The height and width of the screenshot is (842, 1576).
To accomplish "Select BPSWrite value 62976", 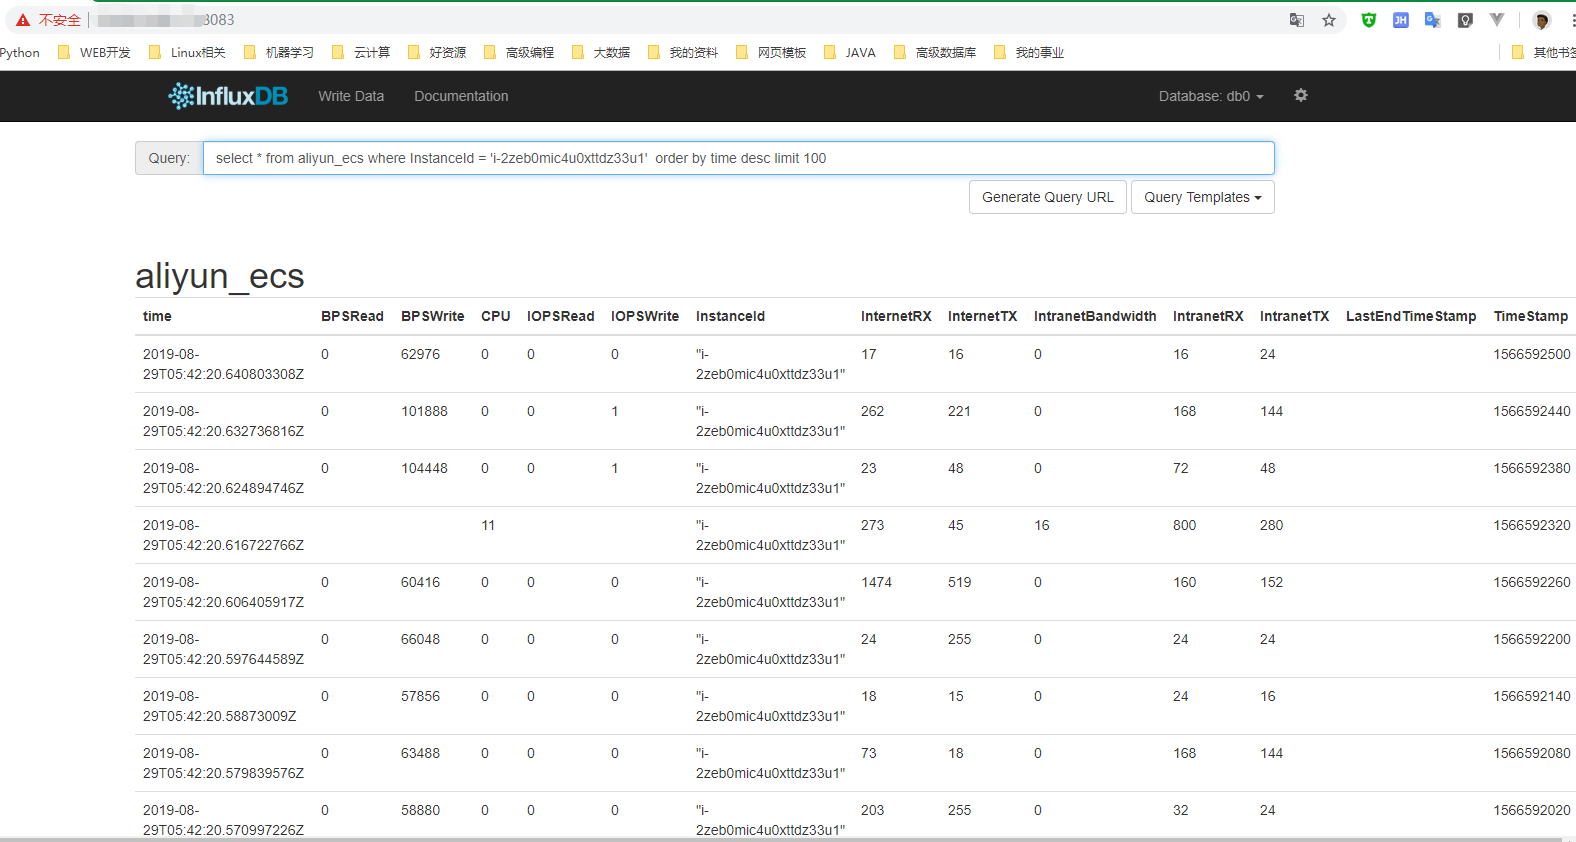I will point(420,354).
